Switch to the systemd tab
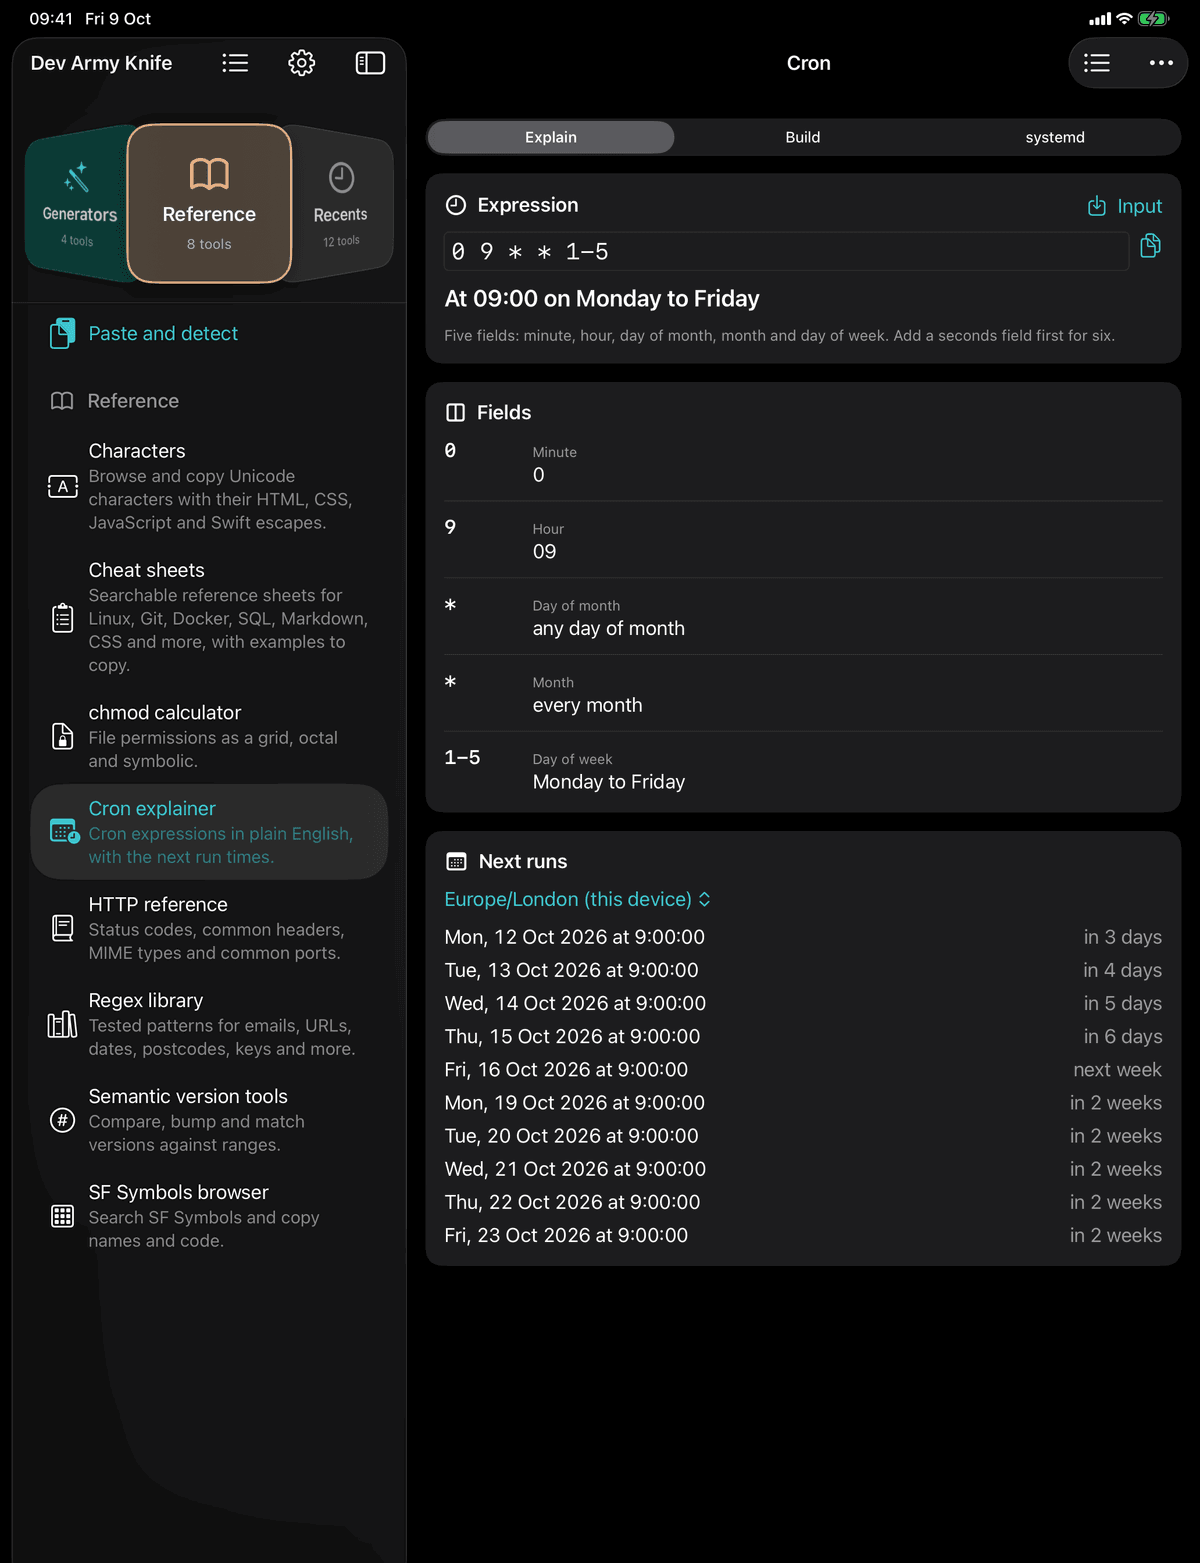 1055,137
